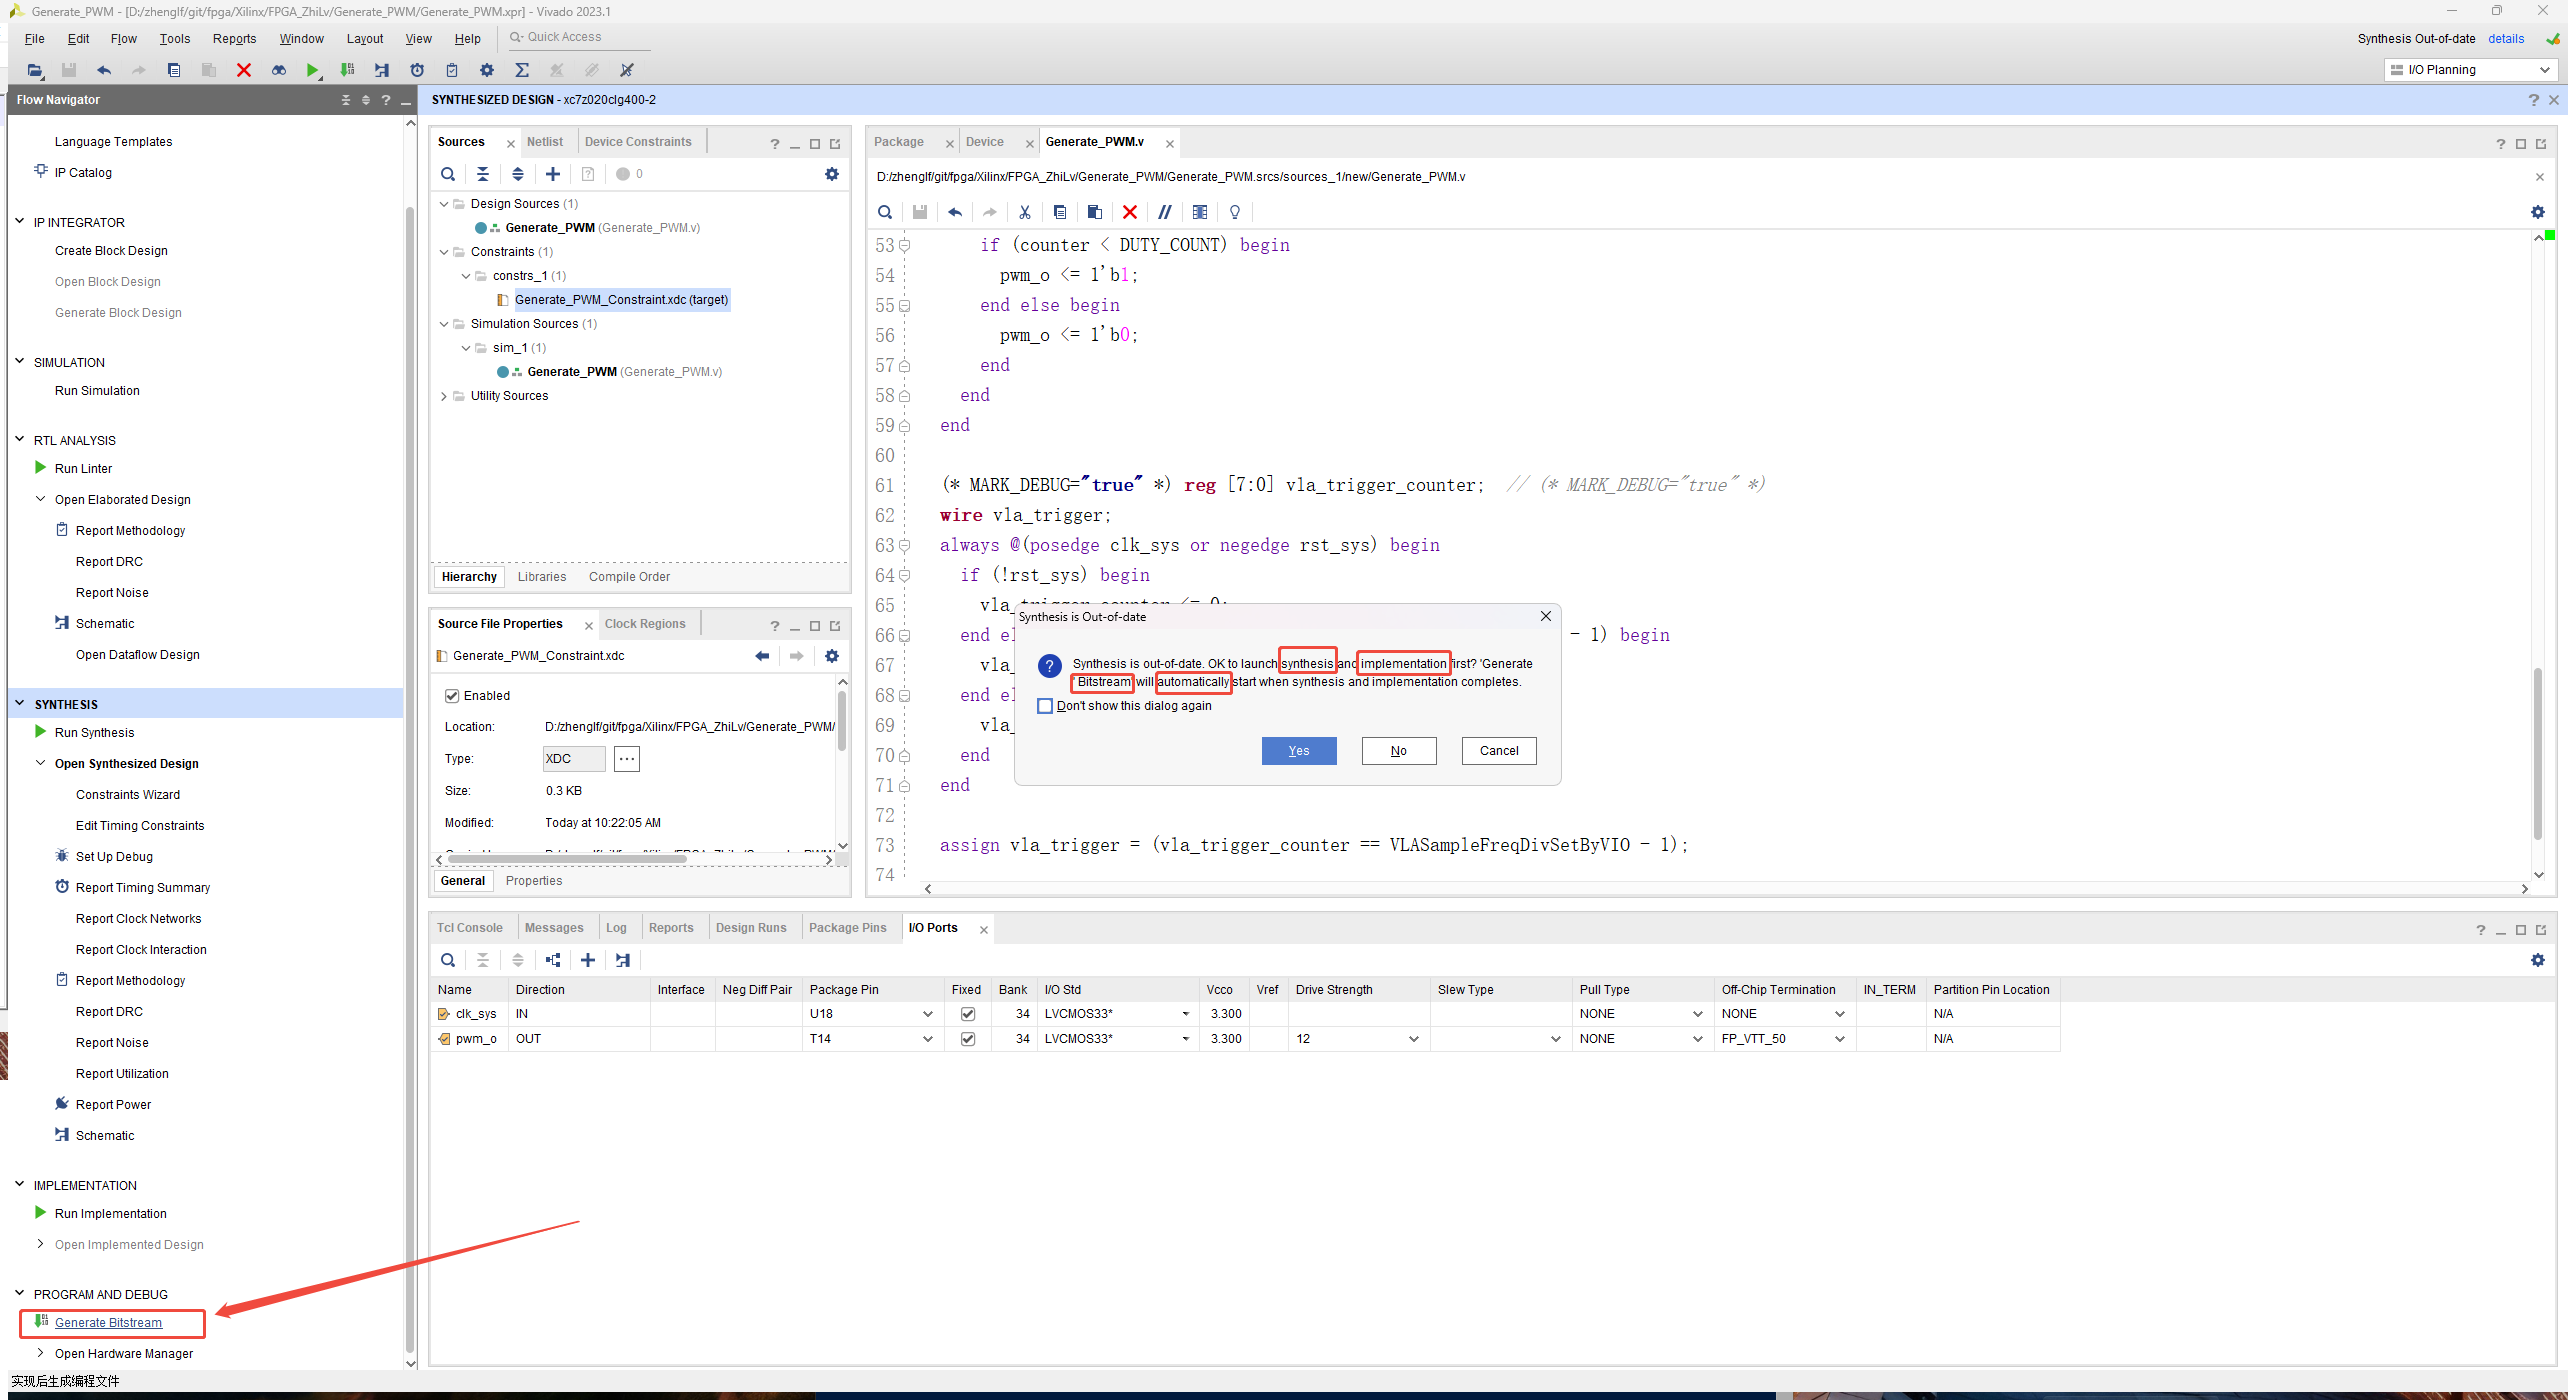
Task: Open the I/O Planning layout dropdown
Action: click(2470, 70)
